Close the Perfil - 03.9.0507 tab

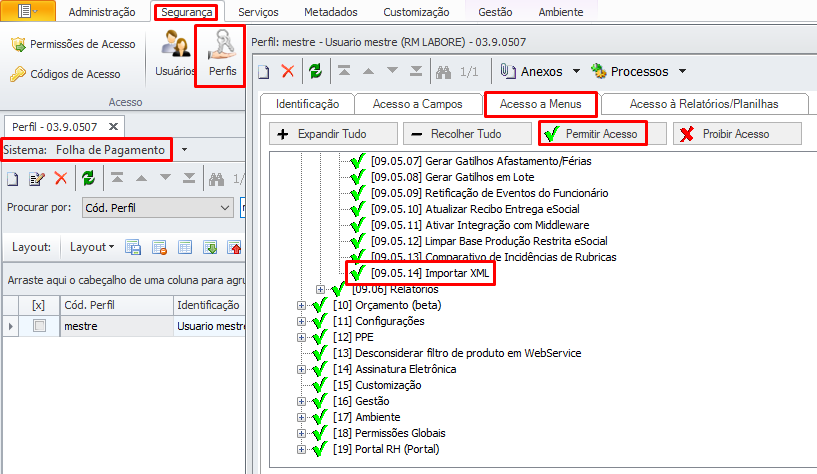[113, 127]
